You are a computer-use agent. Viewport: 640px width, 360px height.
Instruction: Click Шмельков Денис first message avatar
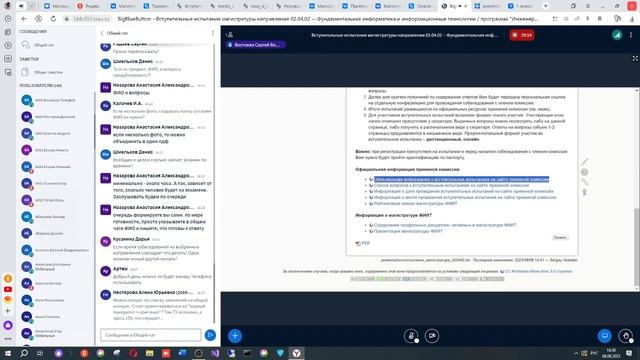pos(105,64)
